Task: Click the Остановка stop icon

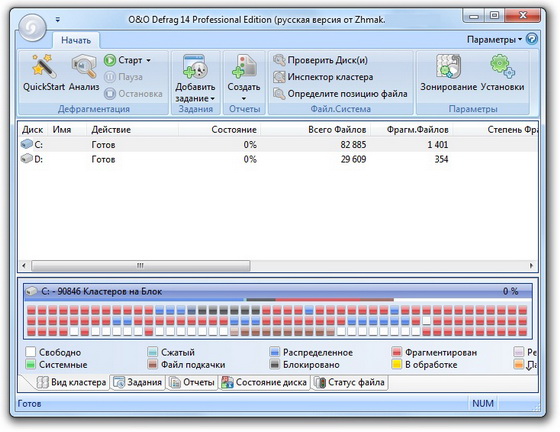Action: 110,94
